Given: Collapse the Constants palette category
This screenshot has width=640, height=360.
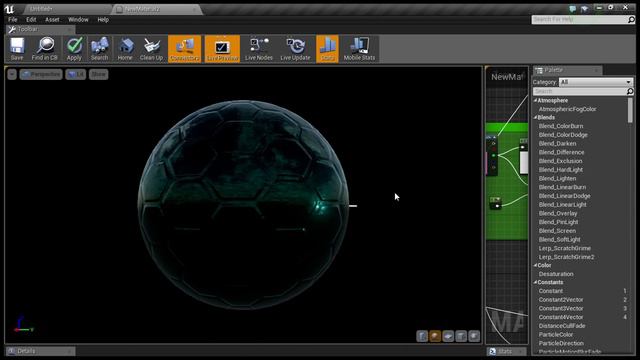Looking at the screenshot, I should 536,282.
